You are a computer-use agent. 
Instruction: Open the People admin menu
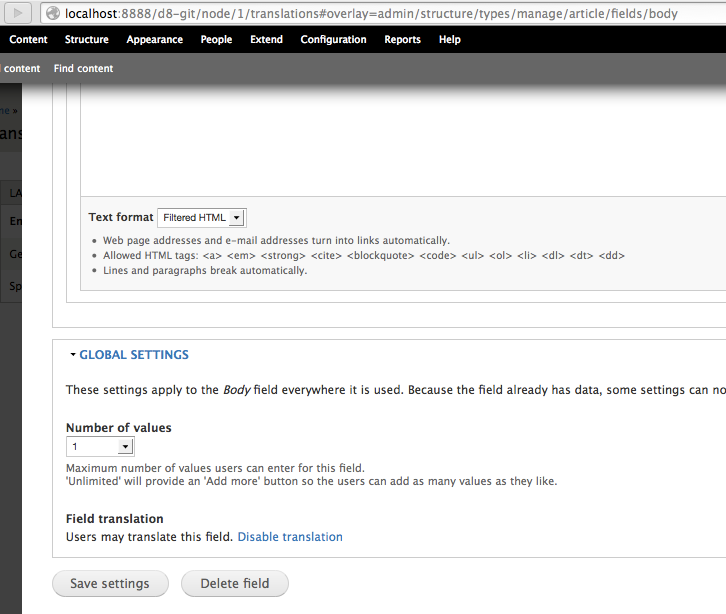[216, 39]
